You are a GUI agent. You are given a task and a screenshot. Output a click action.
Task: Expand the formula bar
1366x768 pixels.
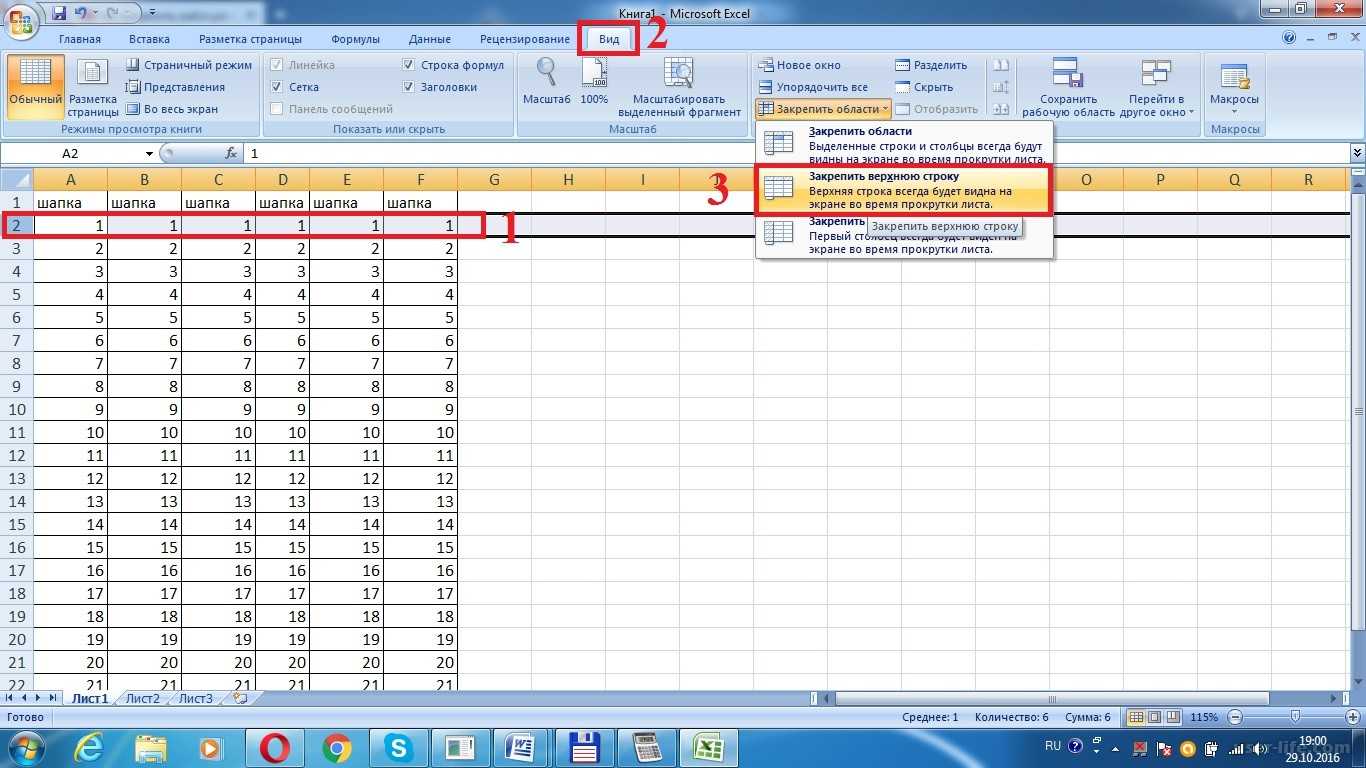[1357, 153]
